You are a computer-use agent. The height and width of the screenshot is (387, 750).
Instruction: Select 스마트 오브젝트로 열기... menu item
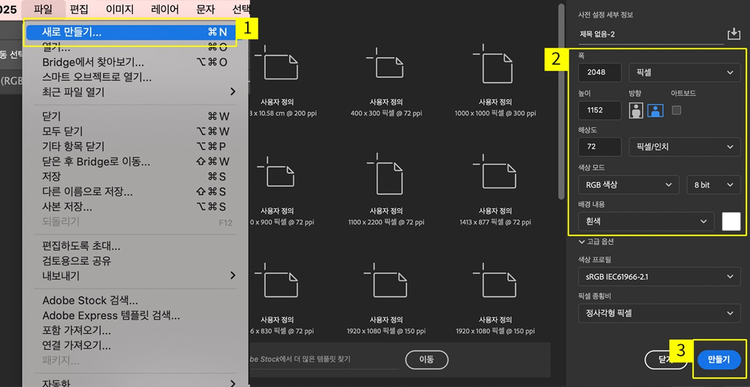pyautogui.click(x=135, y=77)
